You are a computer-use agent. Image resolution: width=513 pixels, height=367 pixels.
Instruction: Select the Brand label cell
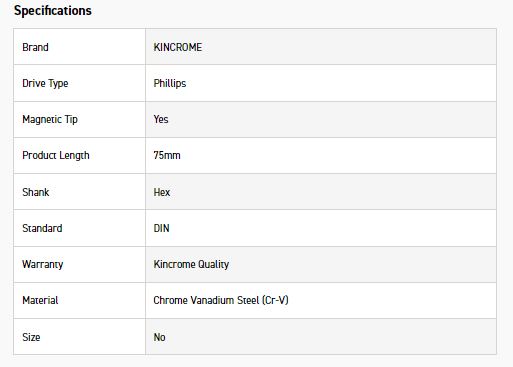(x=79, y=47)
